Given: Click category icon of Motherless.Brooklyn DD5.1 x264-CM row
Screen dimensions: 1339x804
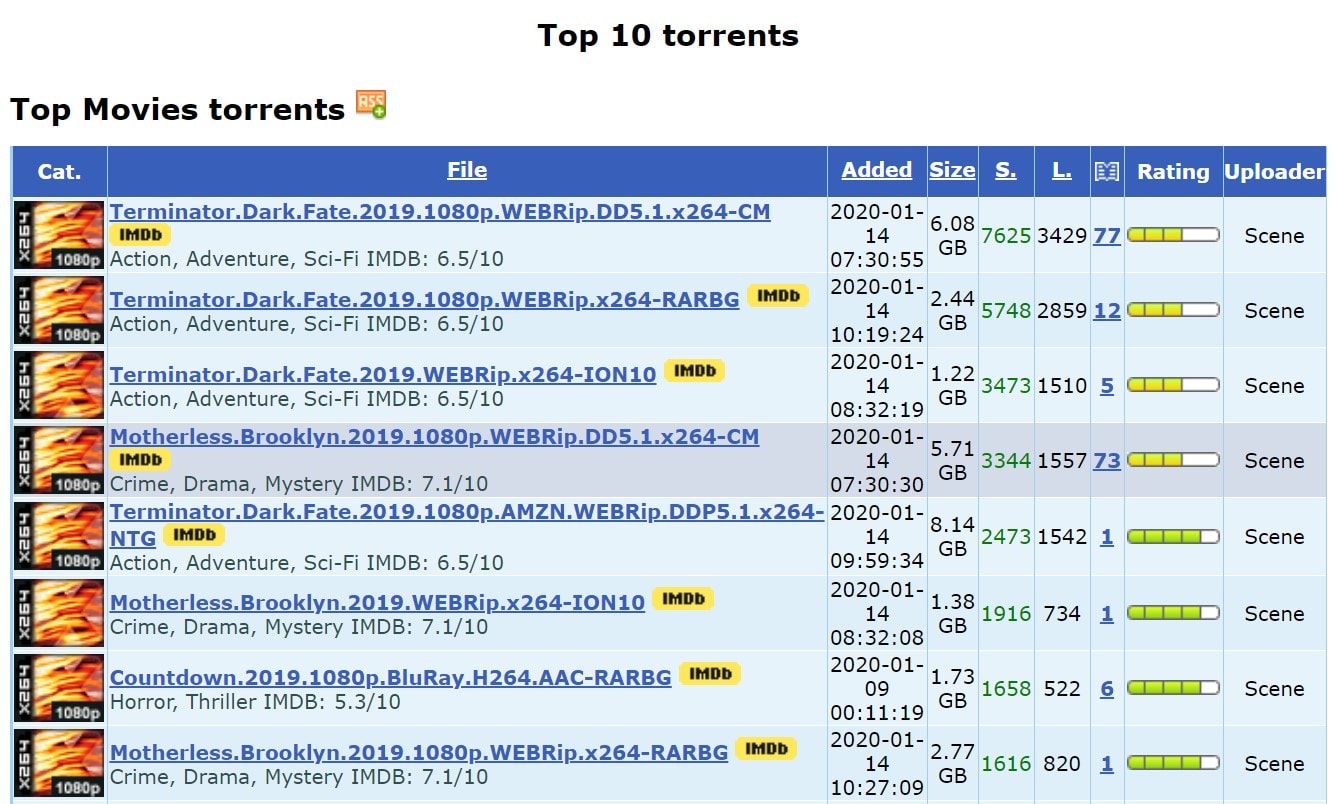Looking at the screenshot, I should pyautogui.click(x=59, y=460).
